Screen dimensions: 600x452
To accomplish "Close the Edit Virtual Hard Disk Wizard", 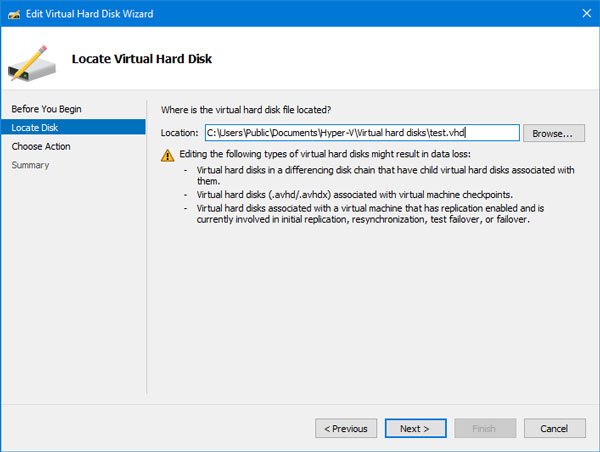I will coord(586,13).
